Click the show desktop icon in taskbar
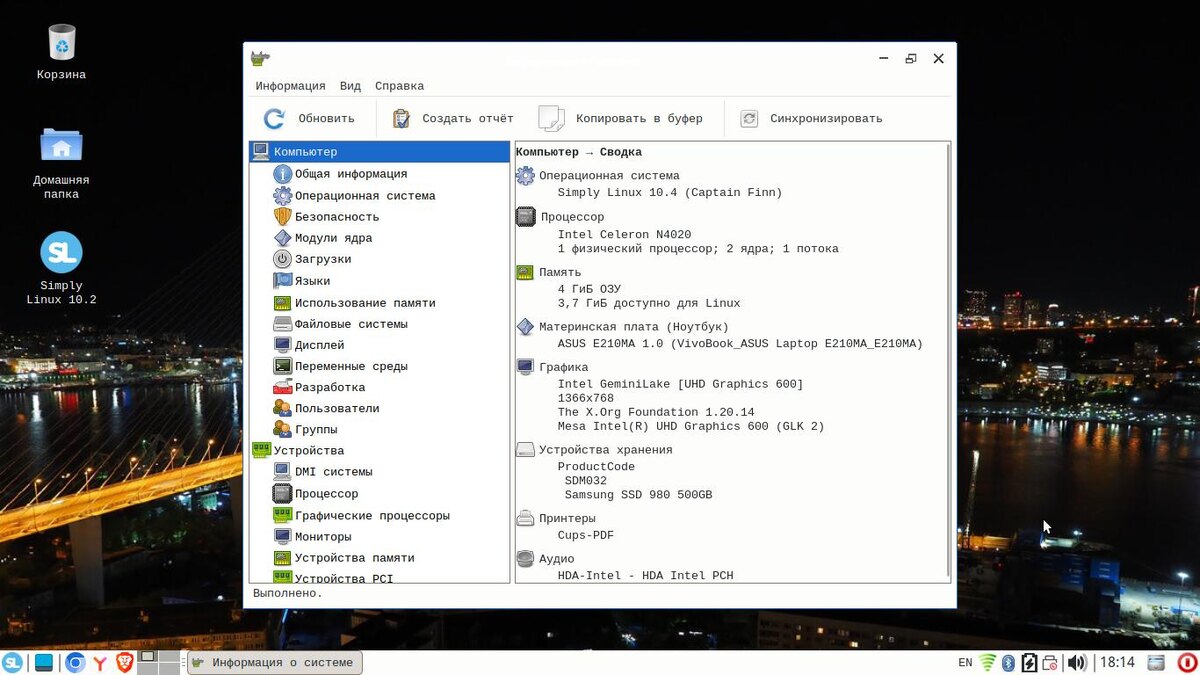The height and width of the screenshot is (675, 1200). [44, 662]
